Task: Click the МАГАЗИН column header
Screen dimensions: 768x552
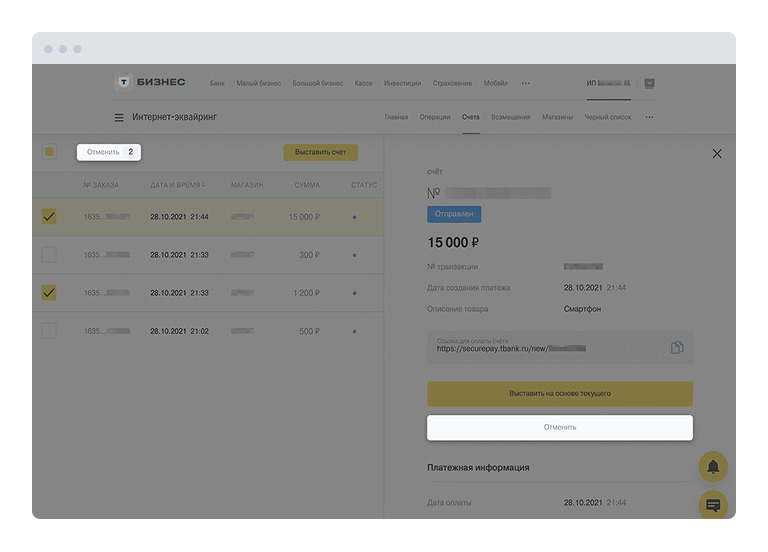Action: click(247, 185)
